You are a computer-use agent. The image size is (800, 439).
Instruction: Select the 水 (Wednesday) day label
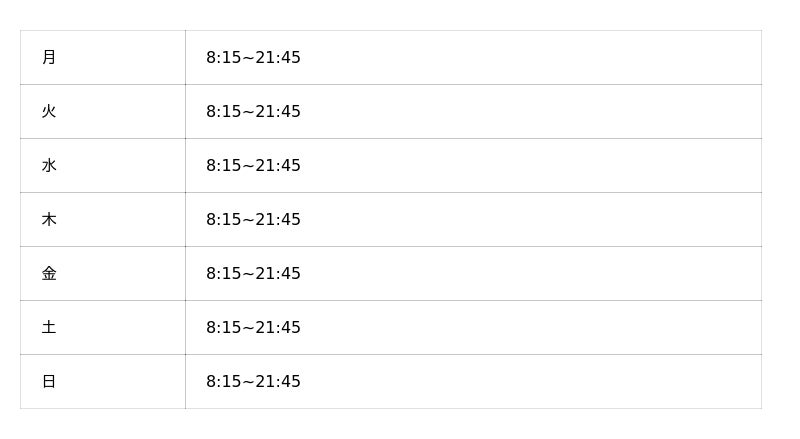[49, 166]
